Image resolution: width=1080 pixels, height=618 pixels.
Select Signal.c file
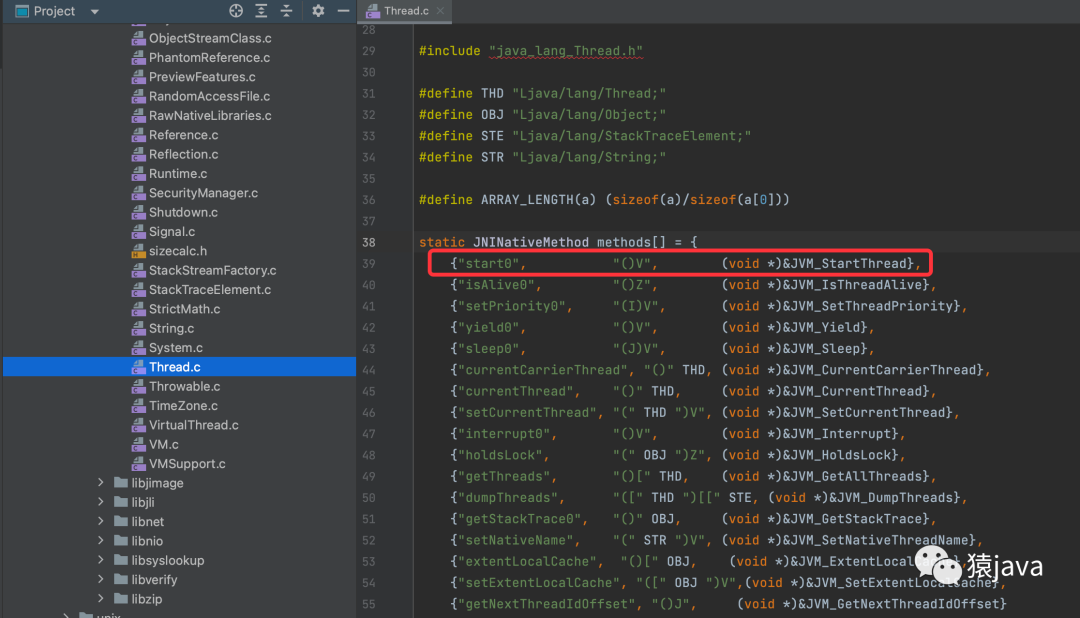[x=172, y=231]
